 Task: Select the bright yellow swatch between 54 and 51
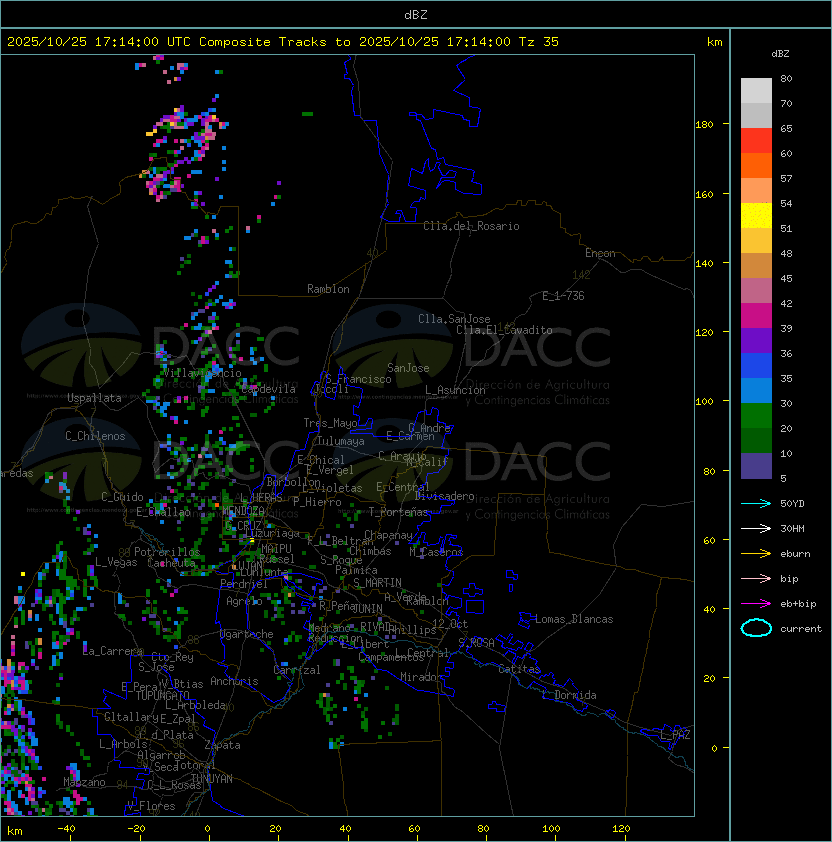pos(756,216)
